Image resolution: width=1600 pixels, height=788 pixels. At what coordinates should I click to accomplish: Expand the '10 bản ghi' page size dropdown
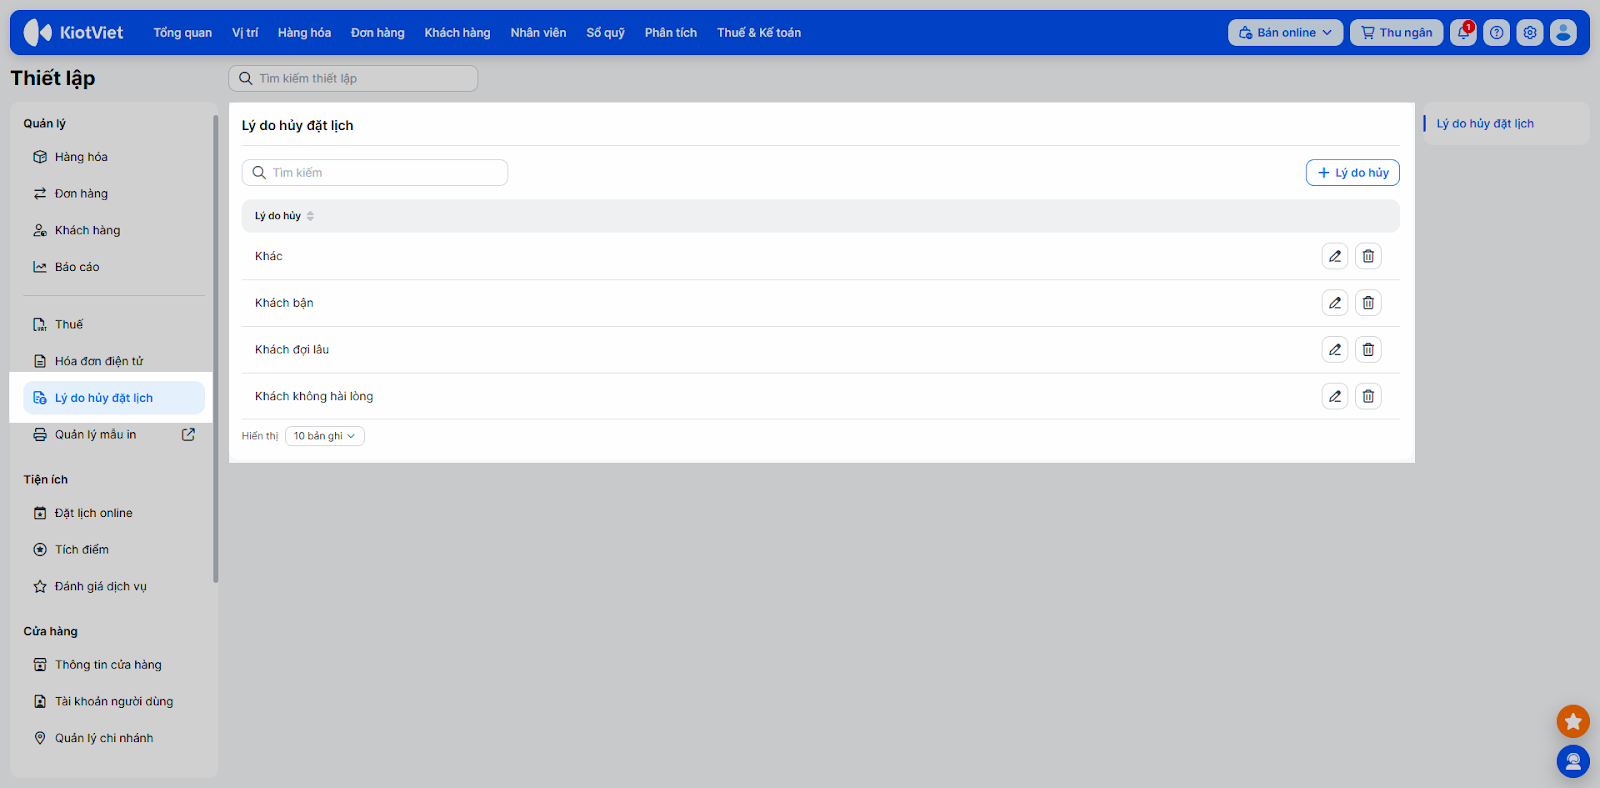click(324, 436)
